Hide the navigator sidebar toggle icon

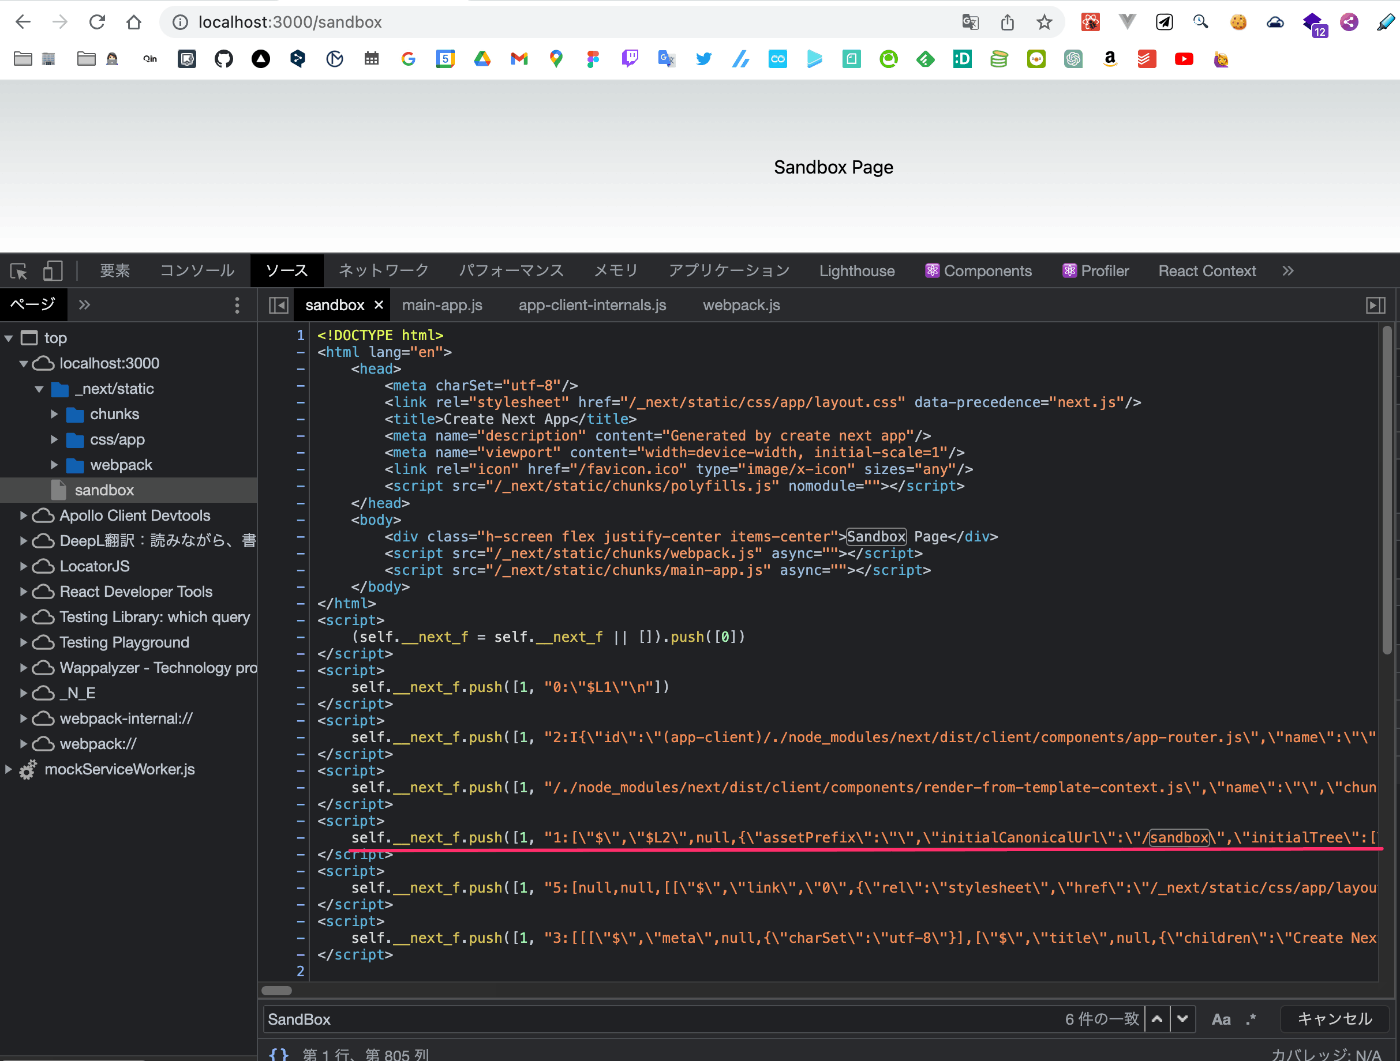pos(279,305)
